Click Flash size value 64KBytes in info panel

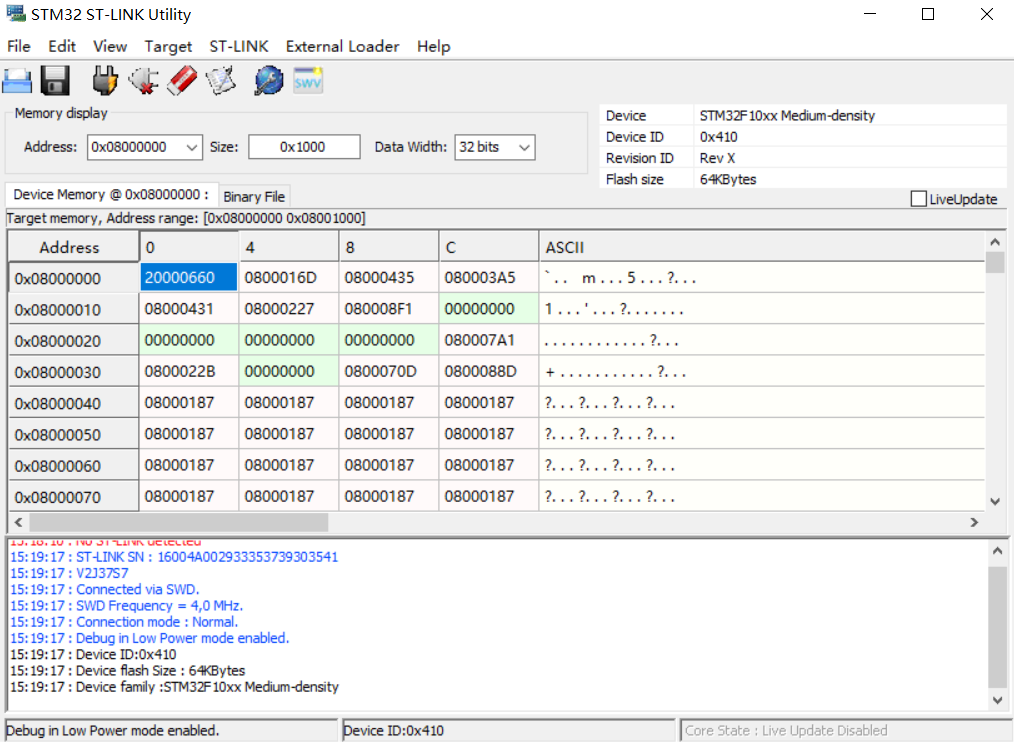(x=728, y=179)
